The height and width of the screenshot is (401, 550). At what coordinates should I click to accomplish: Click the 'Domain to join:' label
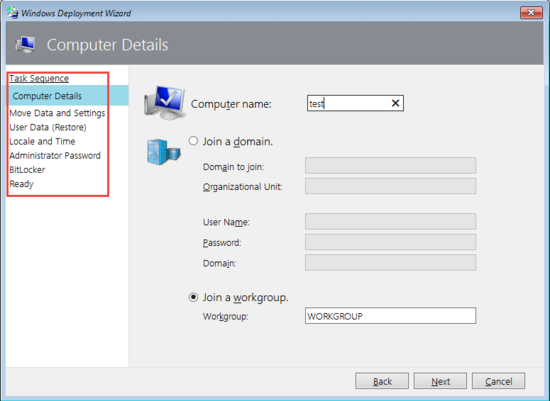(x=233, y=167)
